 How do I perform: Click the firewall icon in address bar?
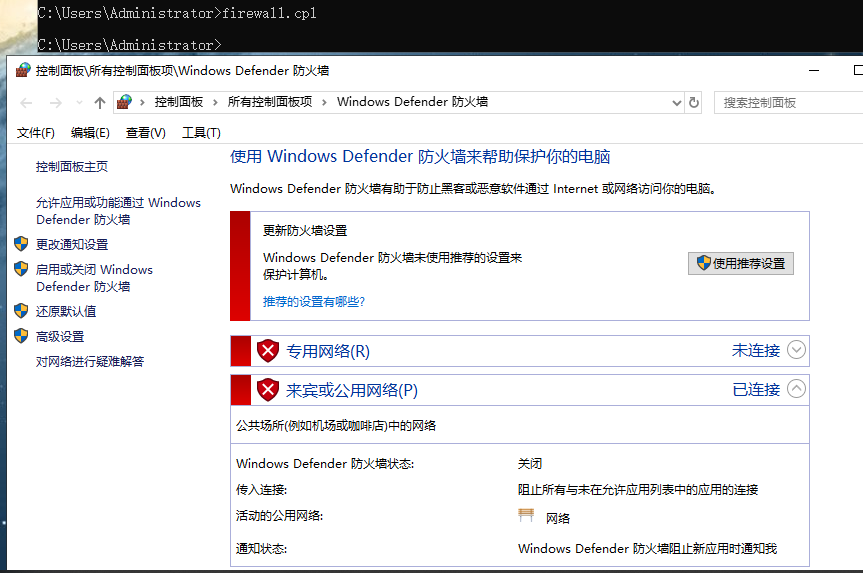(x=124, y=102)
